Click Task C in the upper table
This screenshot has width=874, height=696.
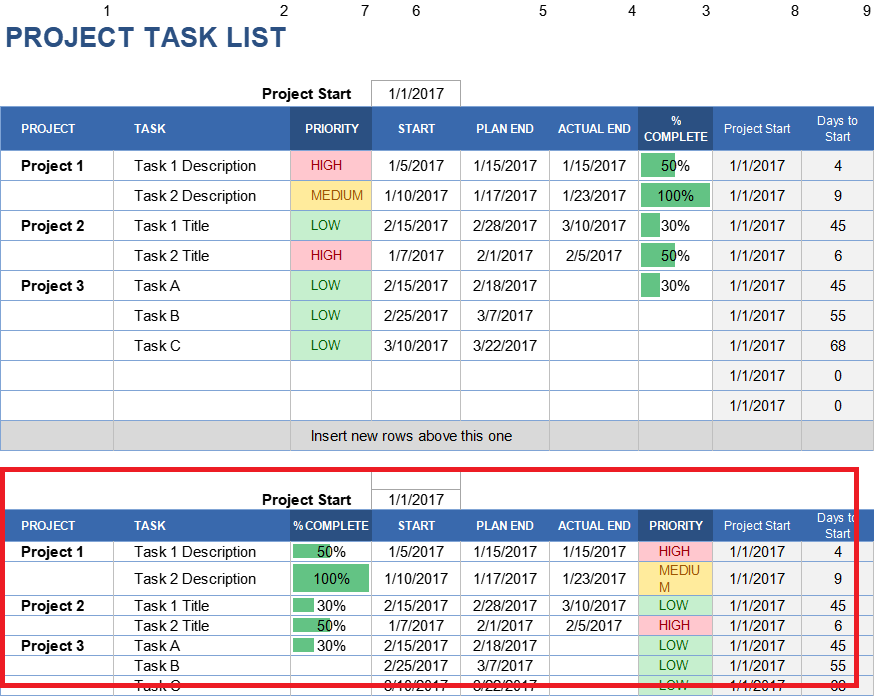pyautogui.click(x=158, y=346)
